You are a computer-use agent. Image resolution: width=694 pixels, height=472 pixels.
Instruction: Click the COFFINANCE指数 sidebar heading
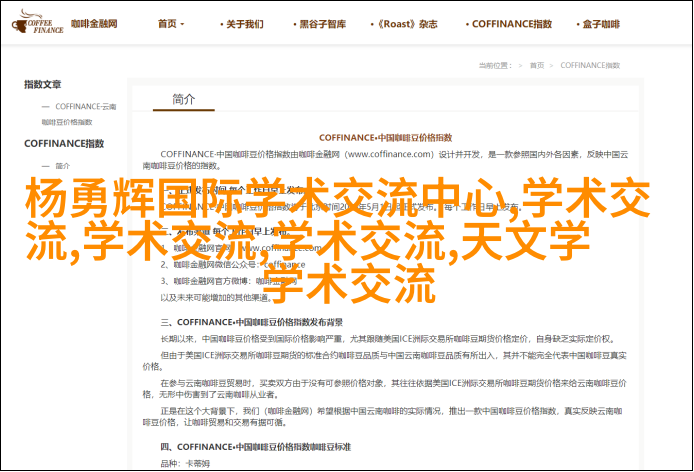pos(64,143)
